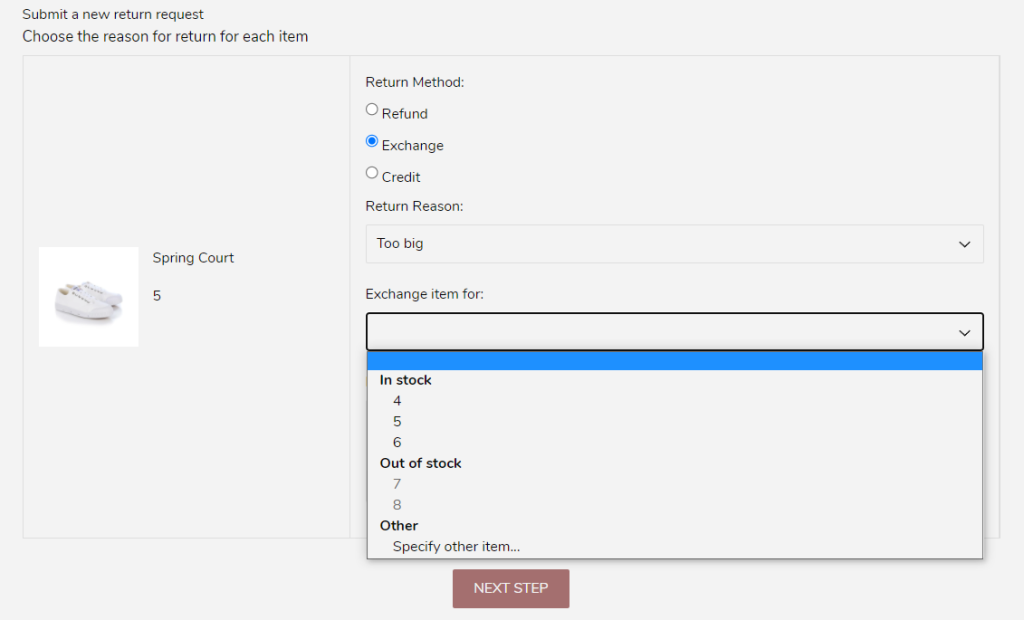Select the blank highlighted option in the list
This screenshot has height=620, width=1024.
pos(675,361)
